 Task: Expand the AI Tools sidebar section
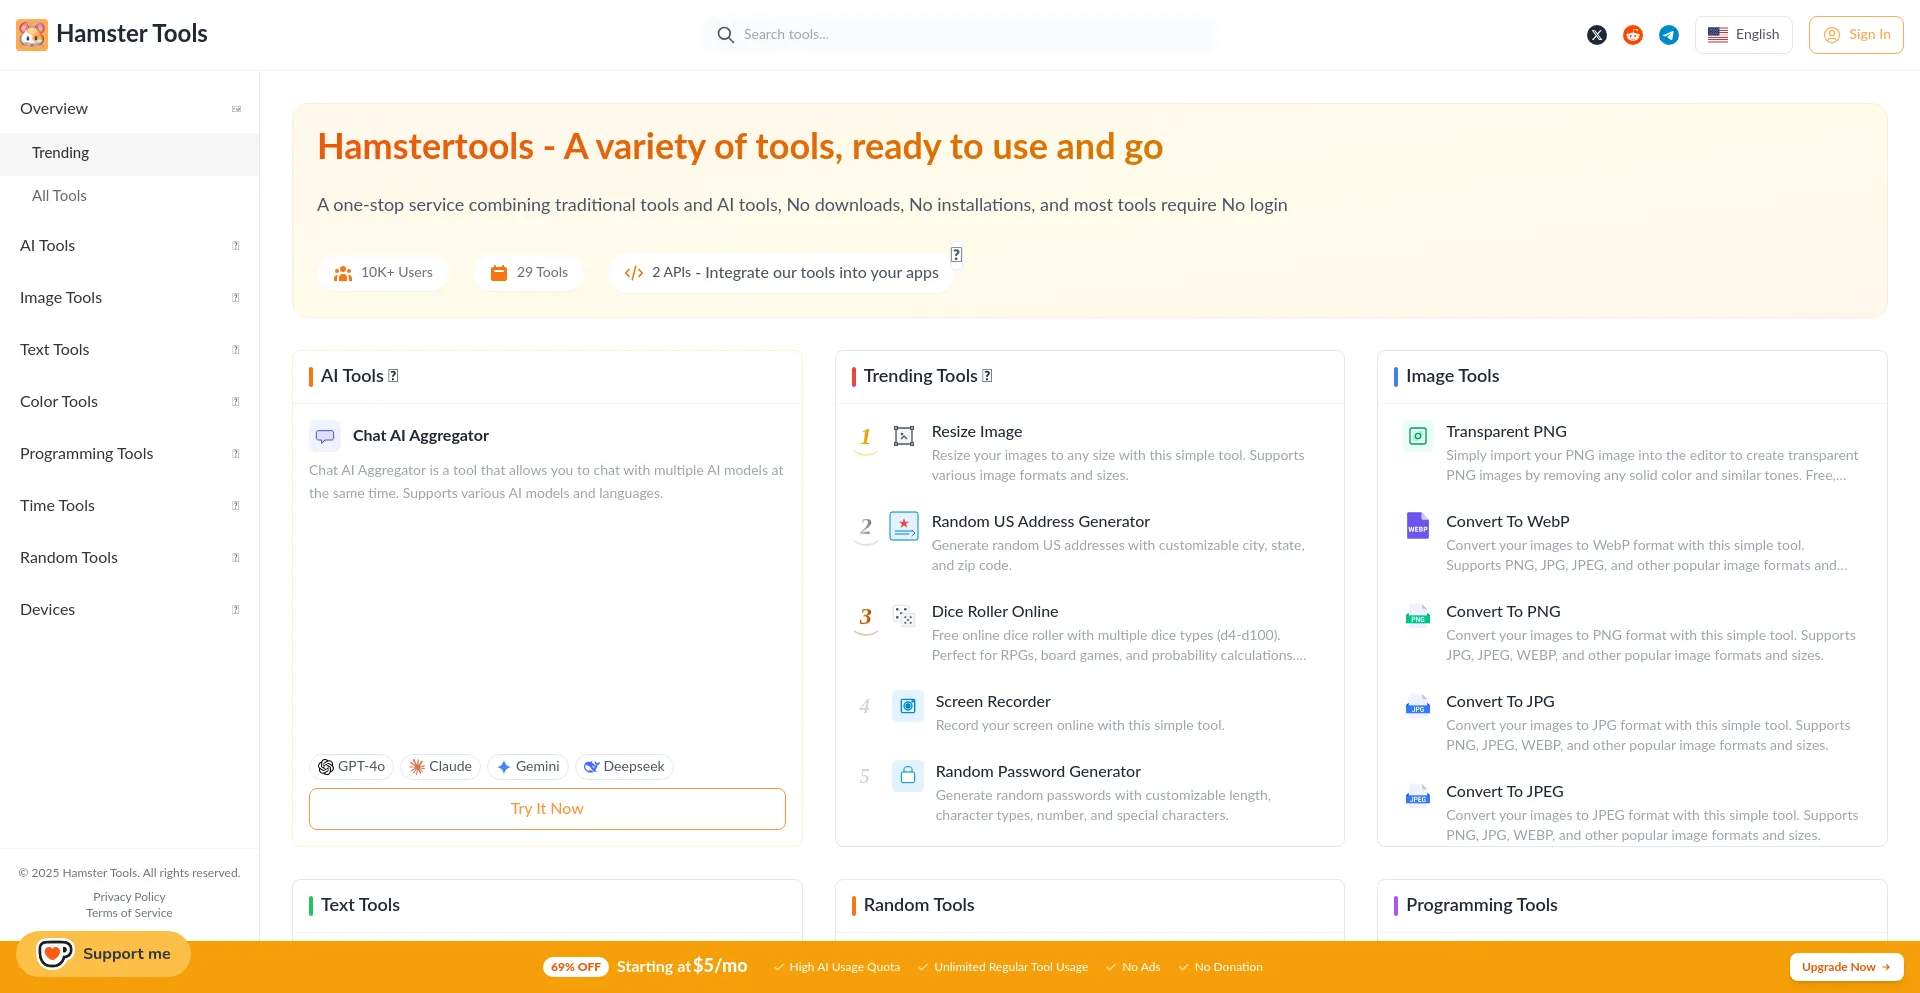(129, 246)
